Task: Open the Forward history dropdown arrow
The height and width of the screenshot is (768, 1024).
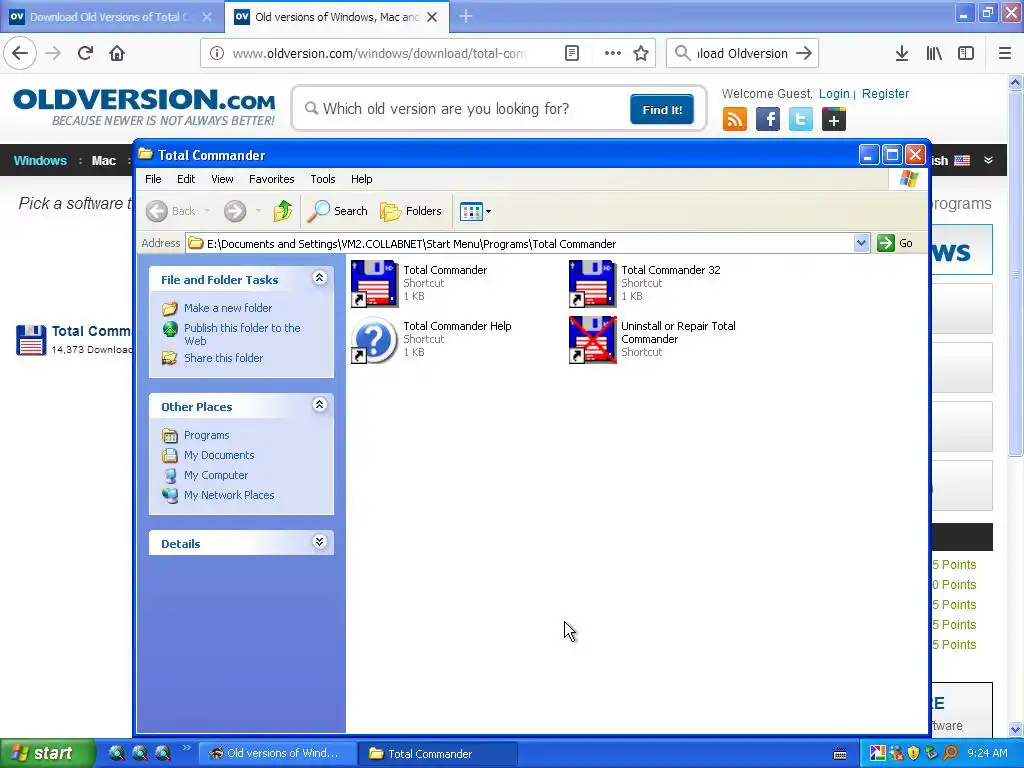Action: tap(258, 211)
